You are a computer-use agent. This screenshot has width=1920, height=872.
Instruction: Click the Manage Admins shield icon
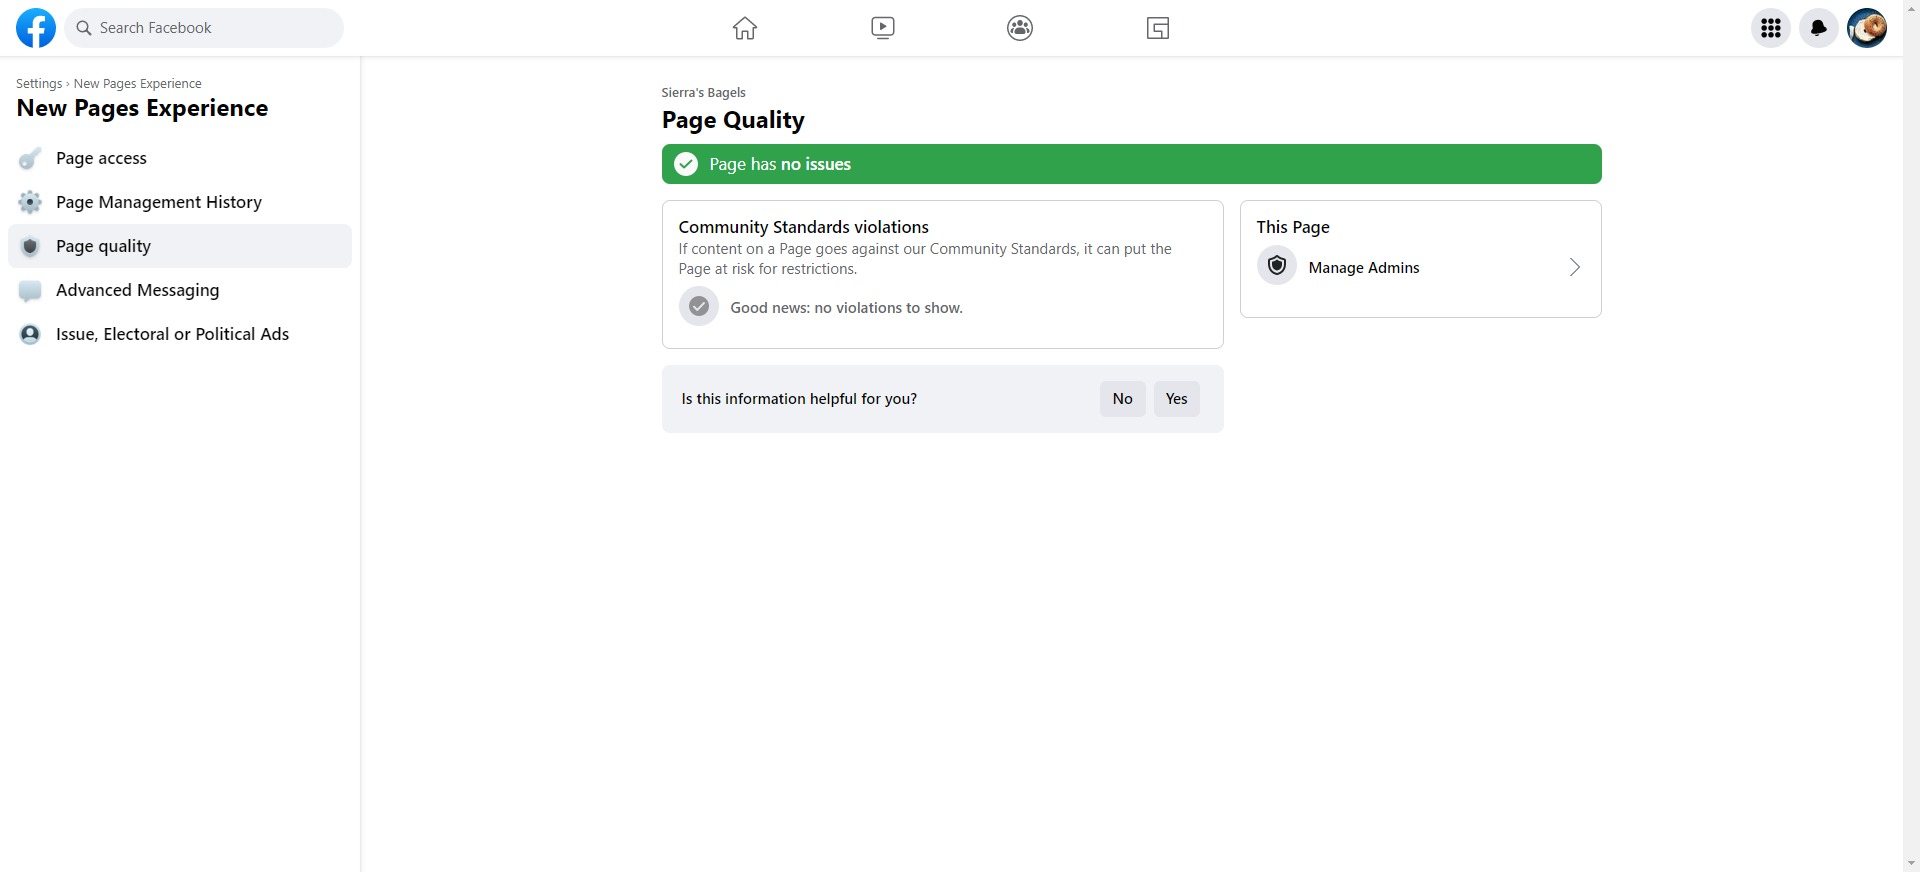tap(1277, 267)
